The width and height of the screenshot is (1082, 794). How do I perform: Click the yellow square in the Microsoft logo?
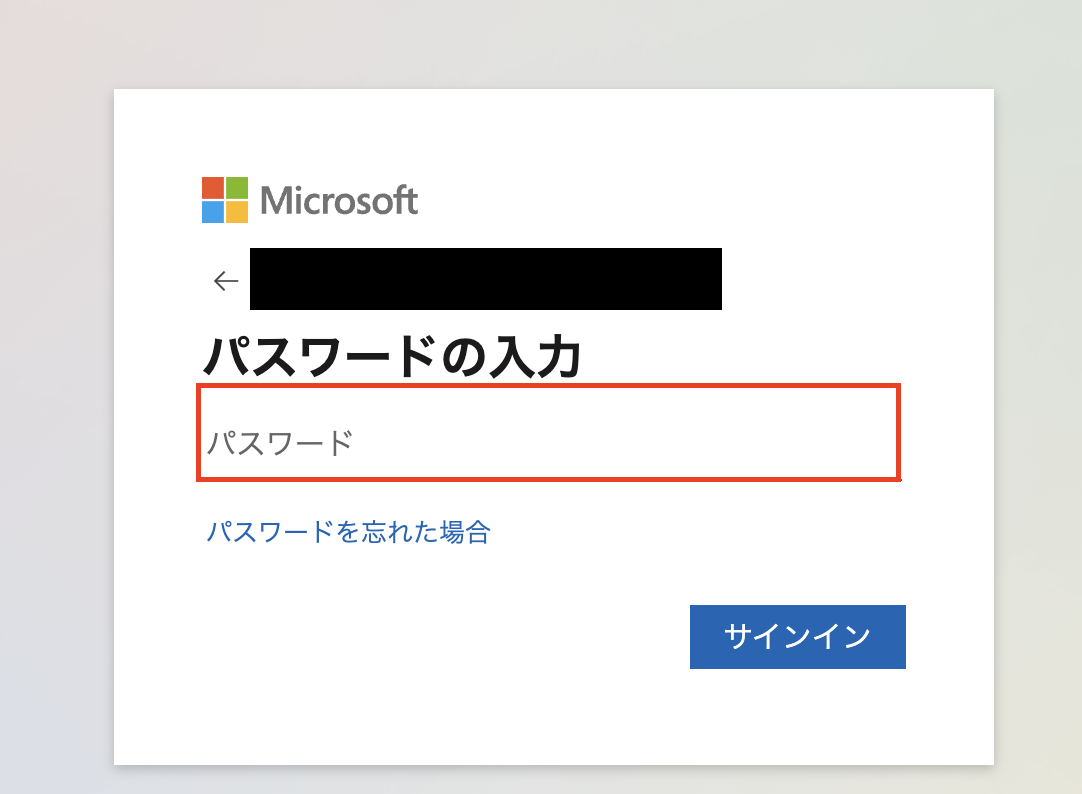tap(238, 211)
